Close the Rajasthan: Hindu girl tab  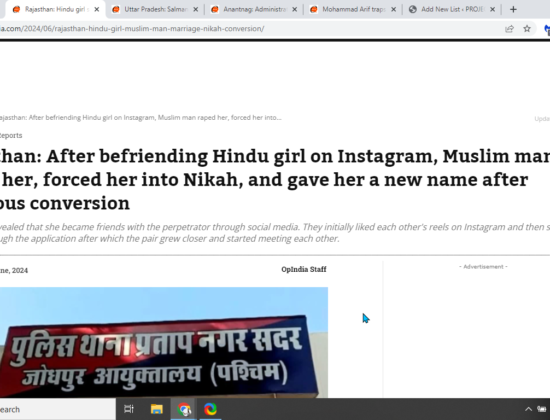point(97,9)
